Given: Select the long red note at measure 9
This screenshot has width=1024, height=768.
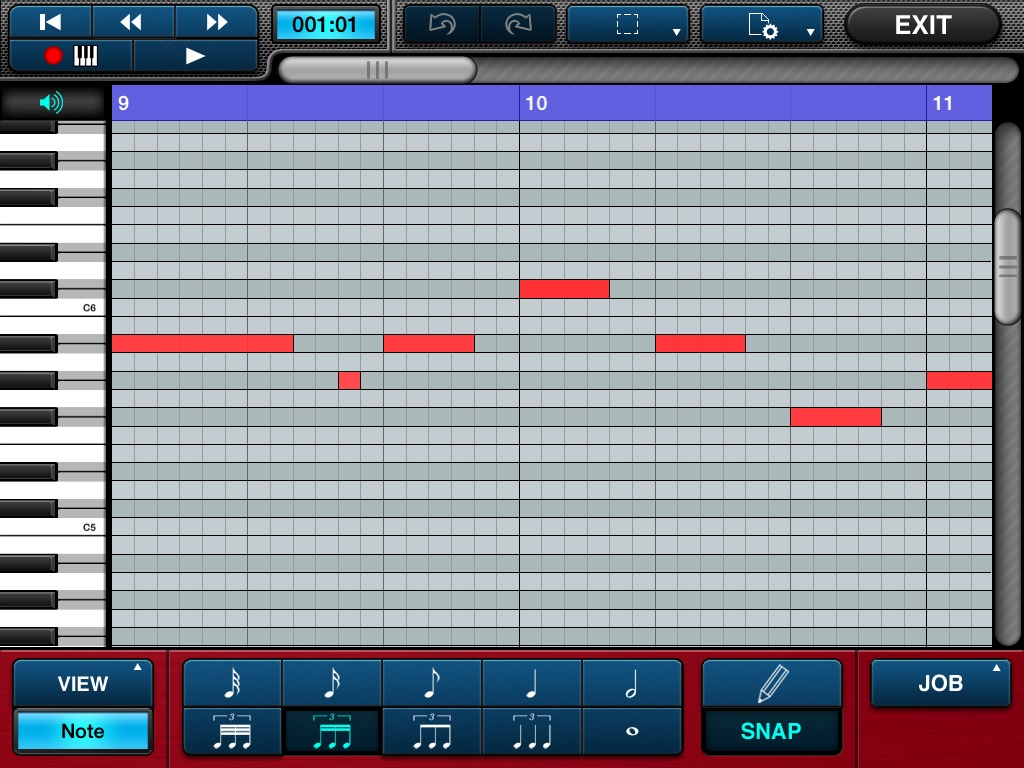Looking at the screenshot, I should pos(202,344).
